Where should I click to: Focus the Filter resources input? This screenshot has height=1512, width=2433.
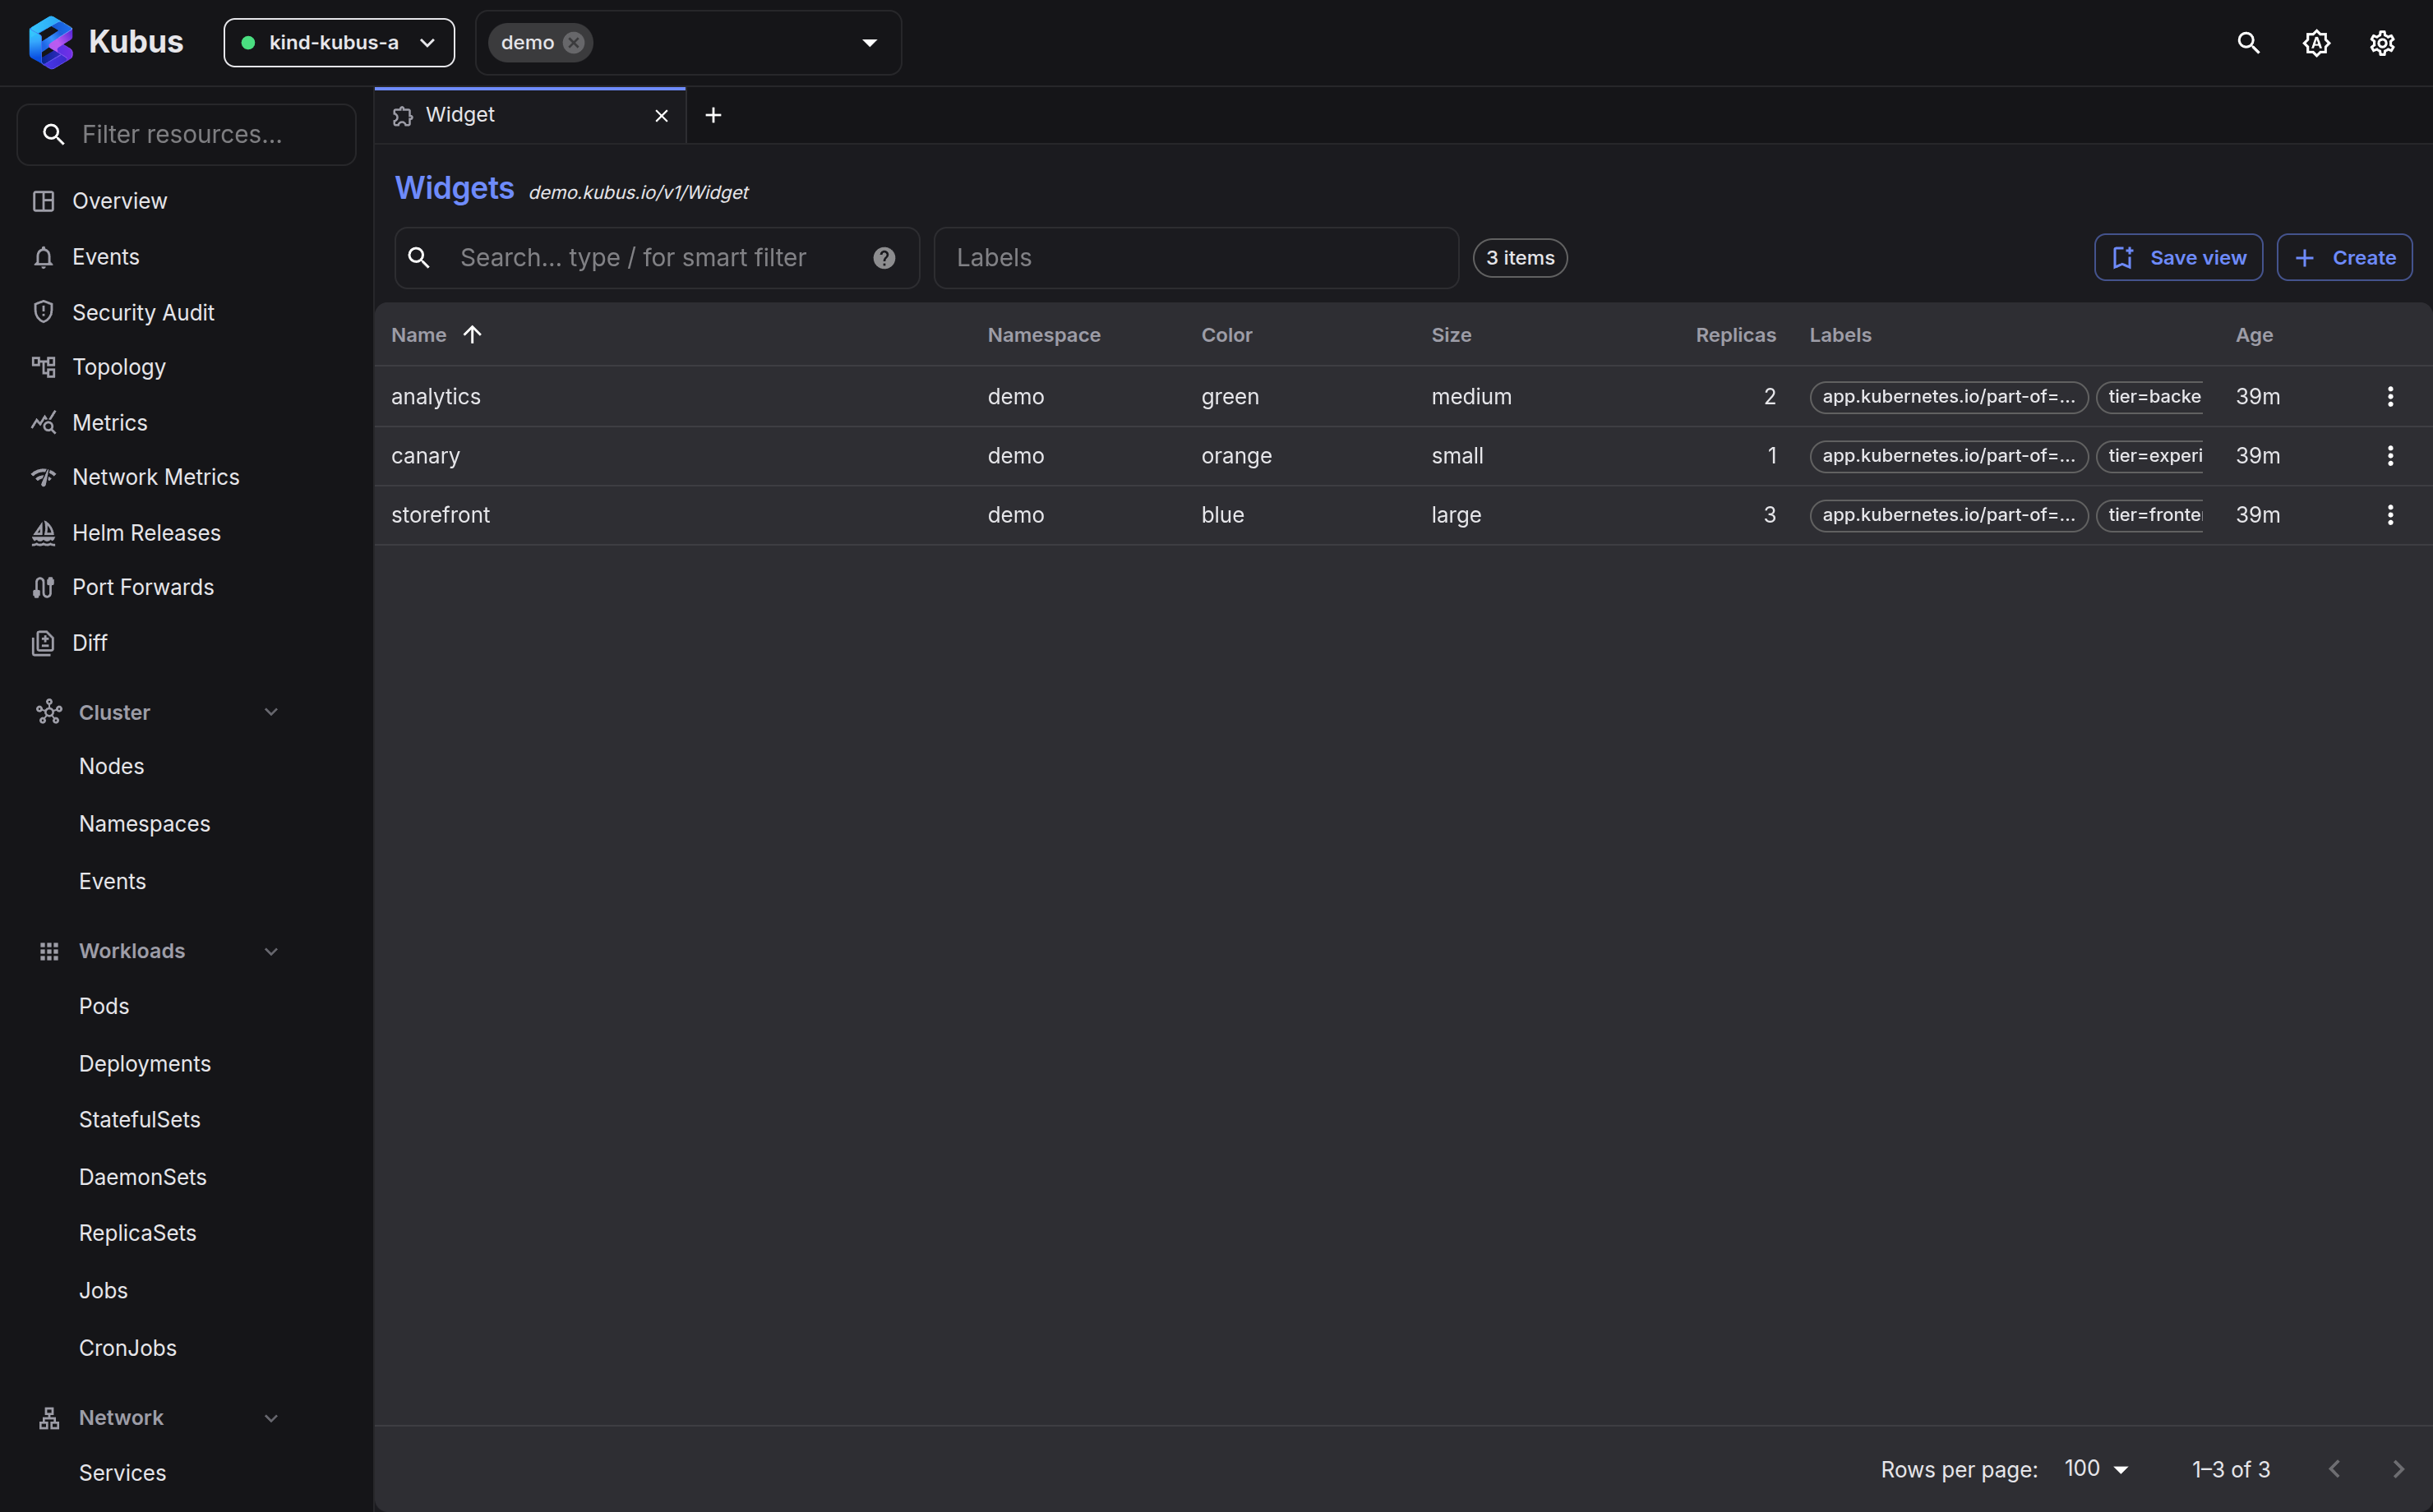coord(187,134)
